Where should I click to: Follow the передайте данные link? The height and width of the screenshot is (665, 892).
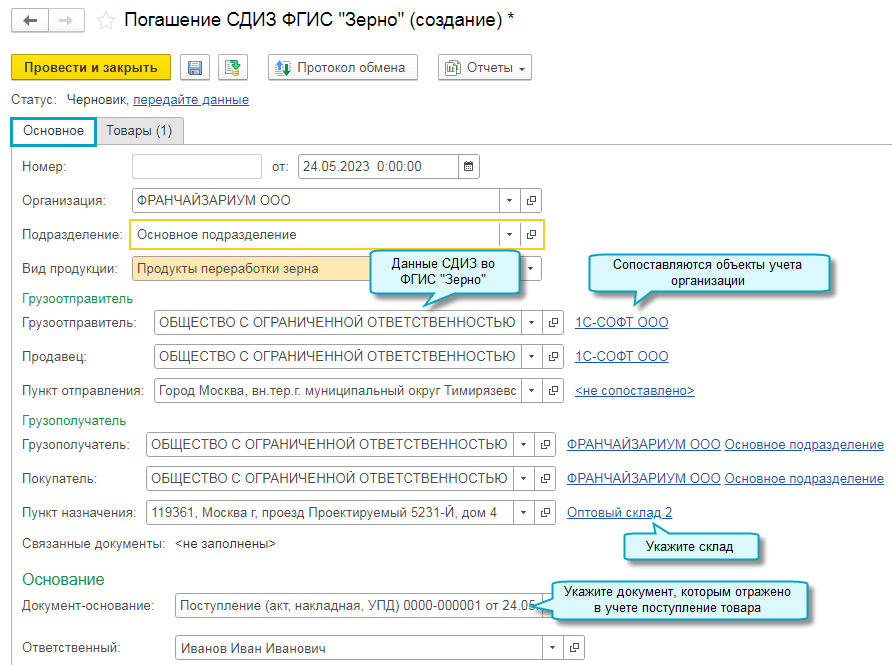point(191,100)
